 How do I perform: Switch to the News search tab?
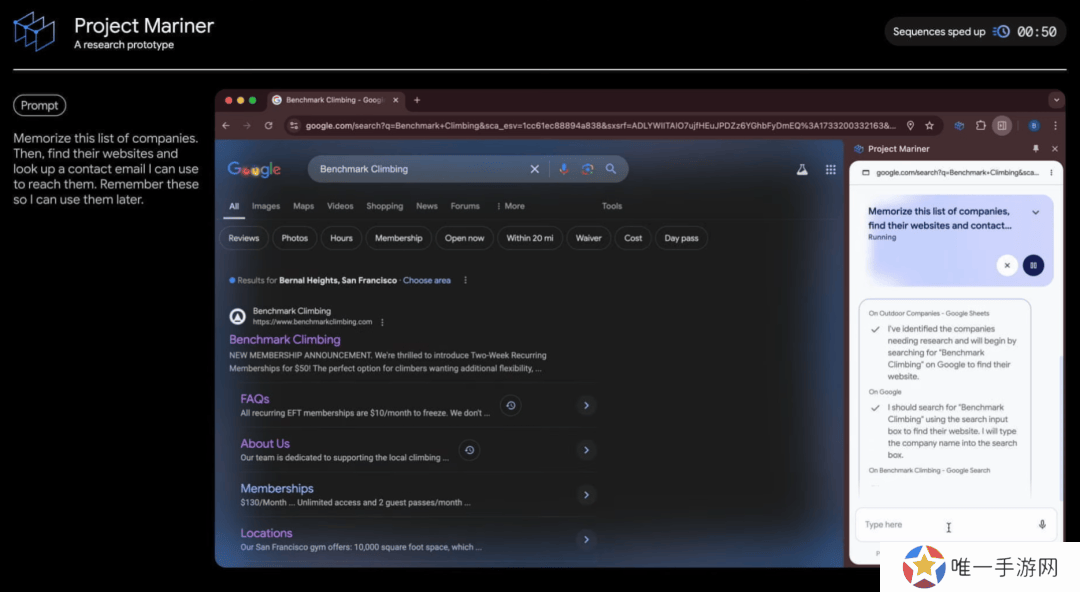coord(426,206)
